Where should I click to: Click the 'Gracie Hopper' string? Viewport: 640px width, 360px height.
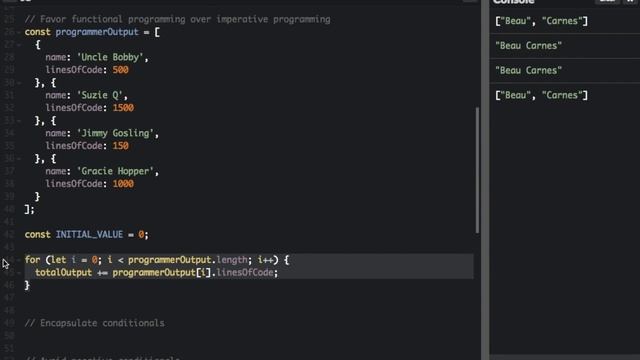(115, 171)
